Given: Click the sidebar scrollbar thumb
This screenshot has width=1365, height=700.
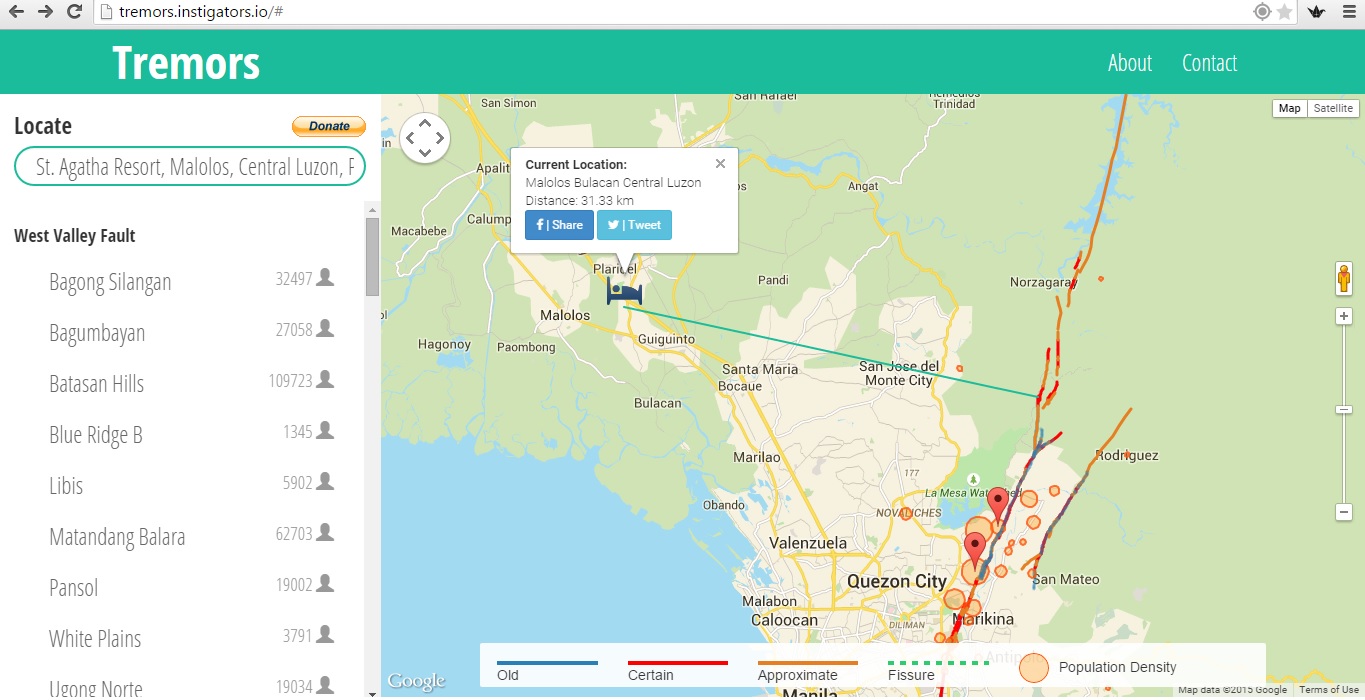Looking at the screenshot, I should pyautogui.click(x=372, y=257).
